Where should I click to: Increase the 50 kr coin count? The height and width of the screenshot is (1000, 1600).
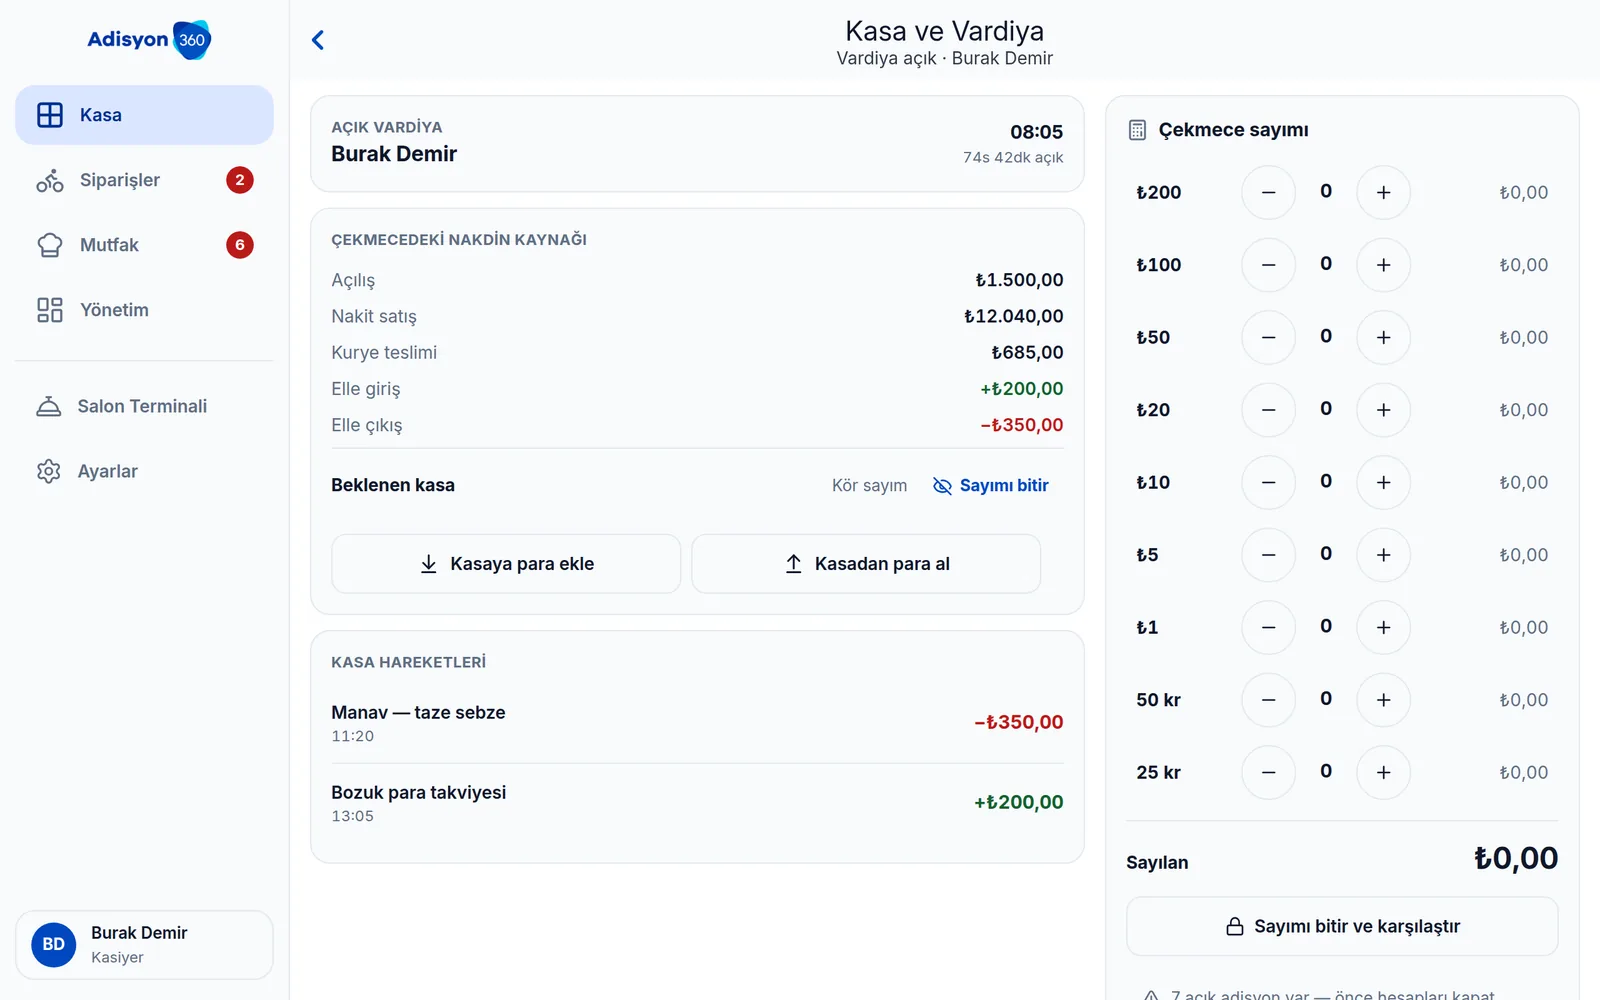point(1384,700)
